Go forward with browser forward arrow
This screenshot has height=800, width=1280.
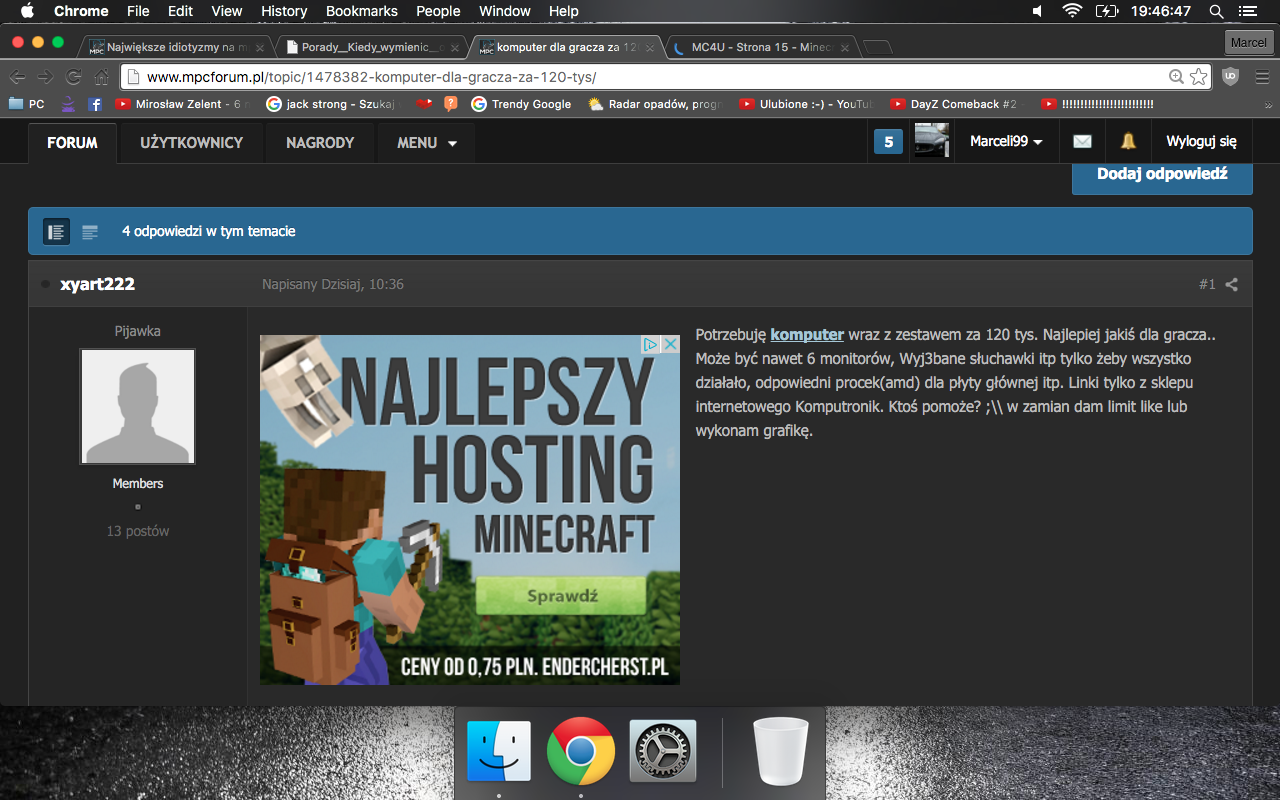pyautogui.click(x=46, y=77)
